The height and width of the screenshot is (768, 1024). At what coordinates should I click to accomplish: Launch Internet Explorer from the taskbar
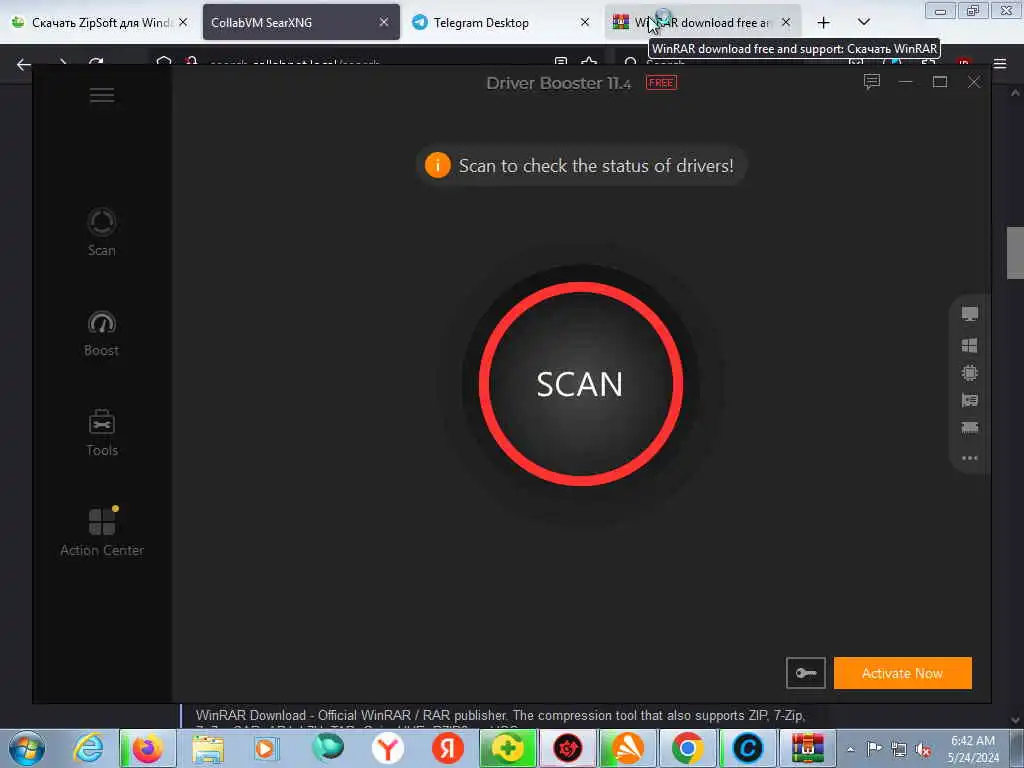tap(88, 748)
